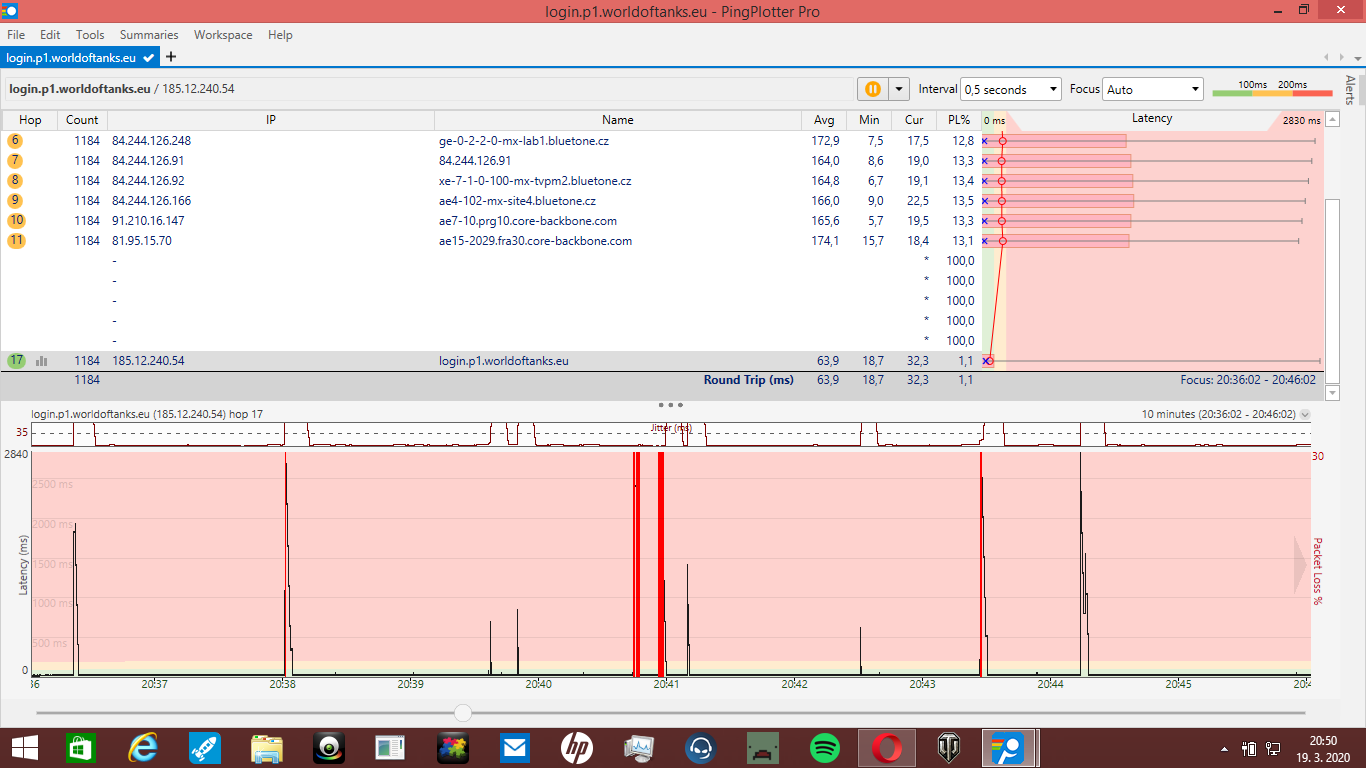Select the hop 6 orange number badge
The height and width of the screenshot is (768, 1366).
[15, 141]
